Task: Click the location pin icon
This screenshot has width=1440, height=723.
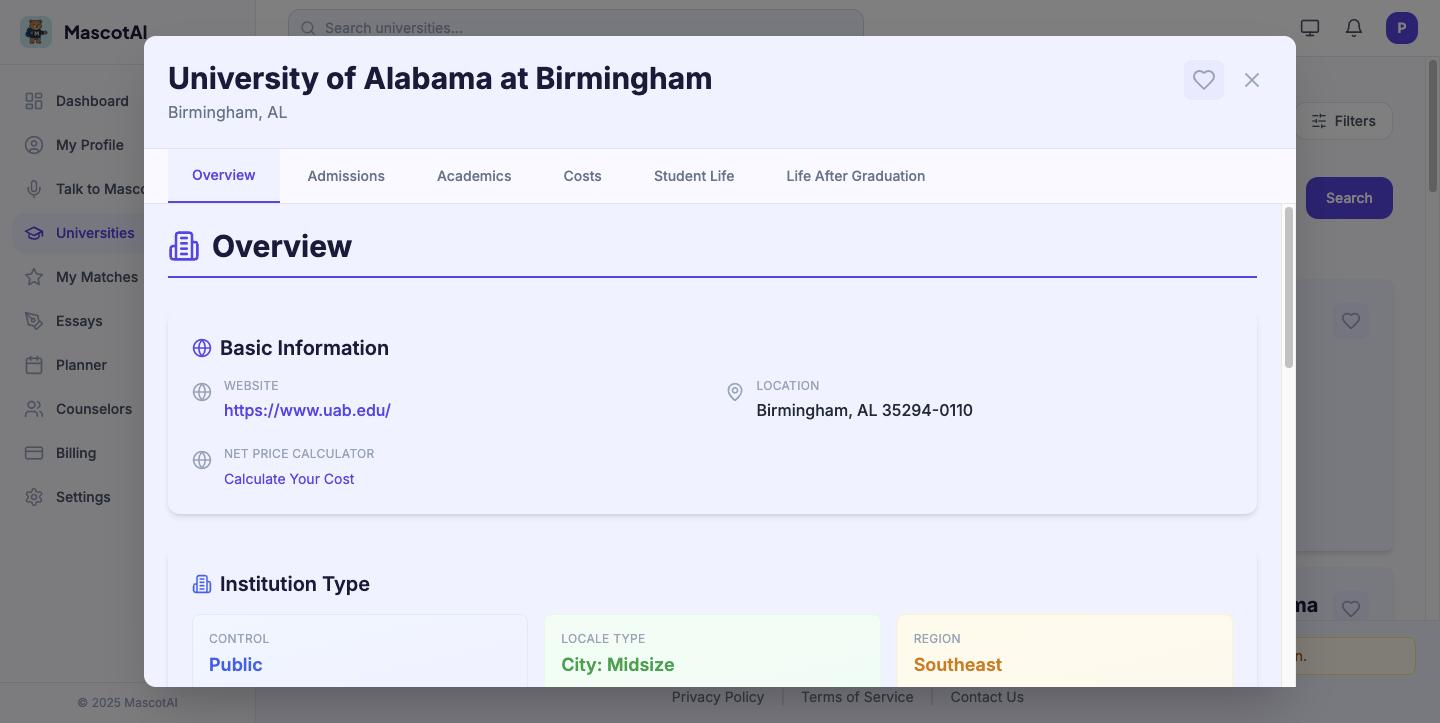Action: pos(734,392)
